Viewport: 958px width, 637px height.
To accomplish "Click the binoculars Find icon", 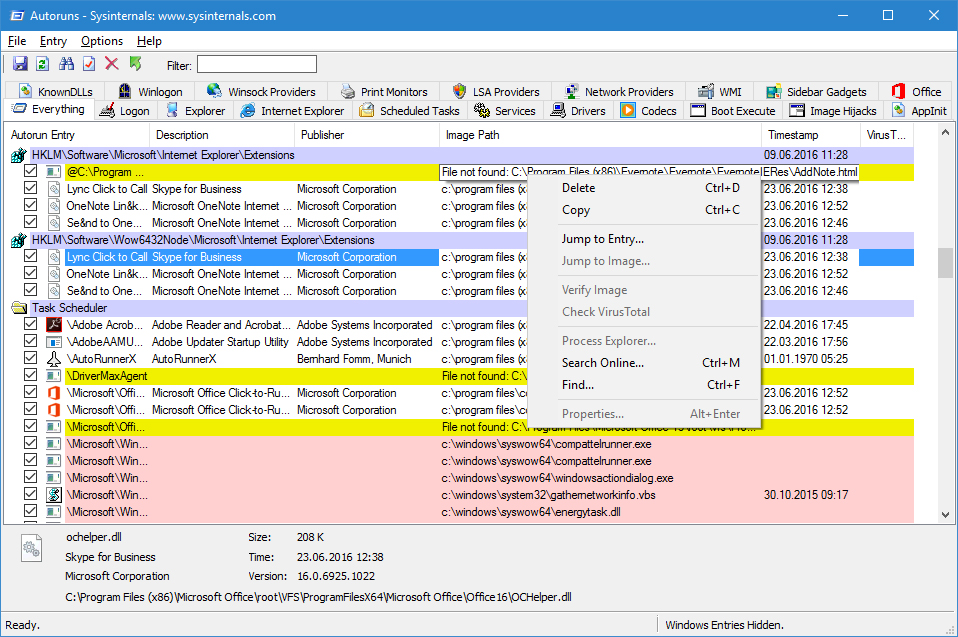I will click(66, 64).
